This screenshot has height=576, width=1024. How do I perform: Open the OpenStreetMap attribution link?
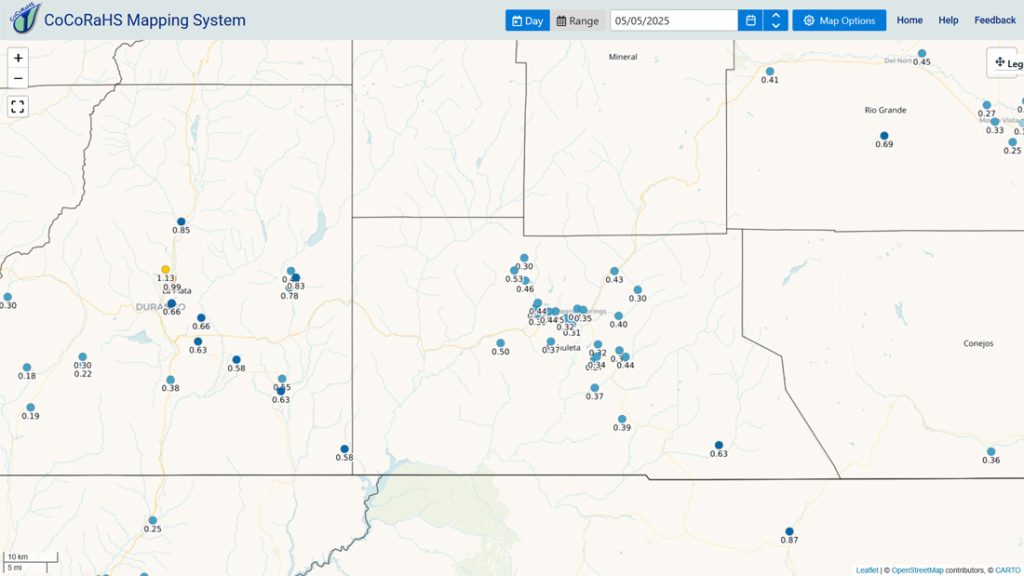(917, 570)
